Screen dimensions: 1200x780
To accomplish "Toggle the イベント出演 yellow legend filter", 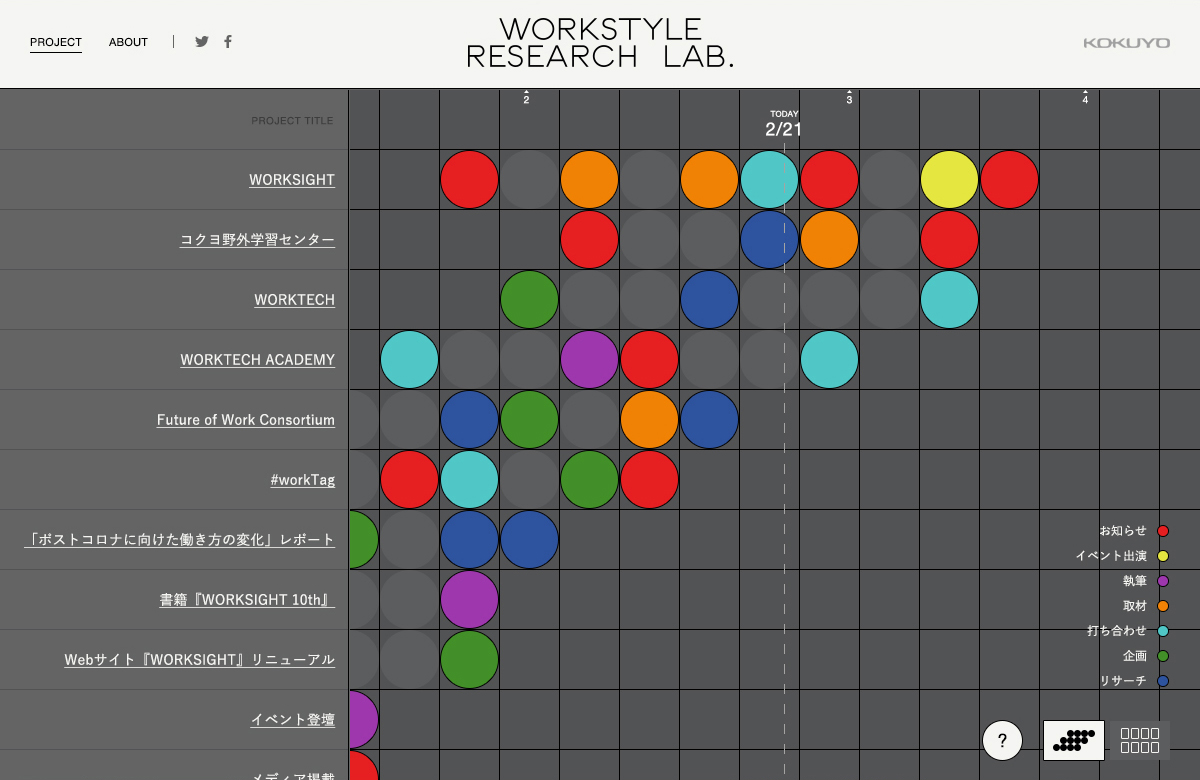I will (x=1122, y=556).
